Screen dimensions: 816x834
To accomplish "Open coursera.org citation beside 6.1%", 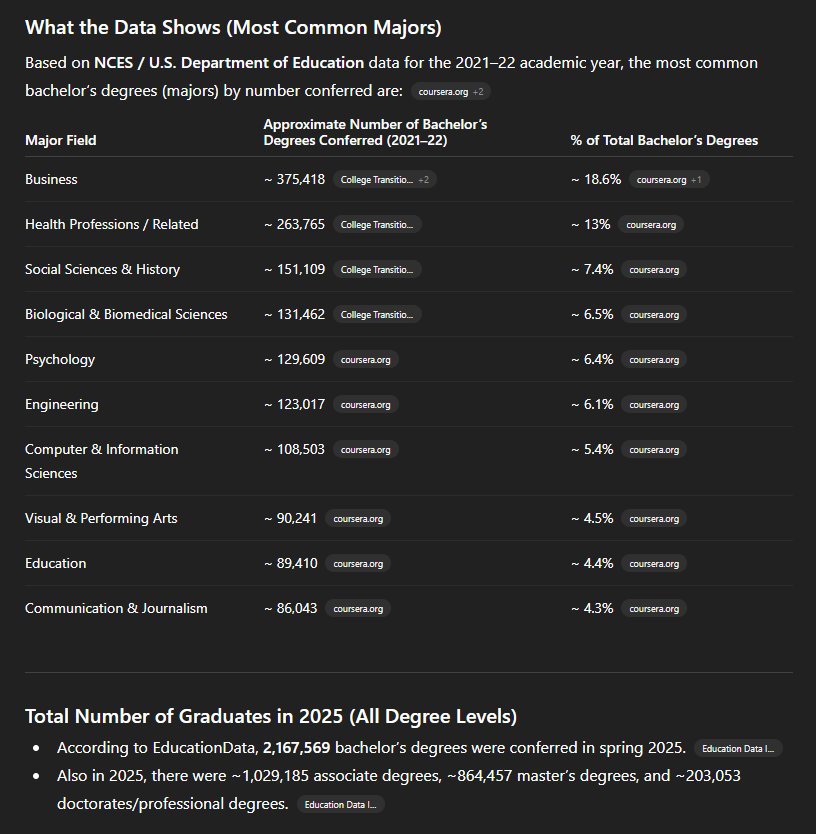I will click(654, 405).
